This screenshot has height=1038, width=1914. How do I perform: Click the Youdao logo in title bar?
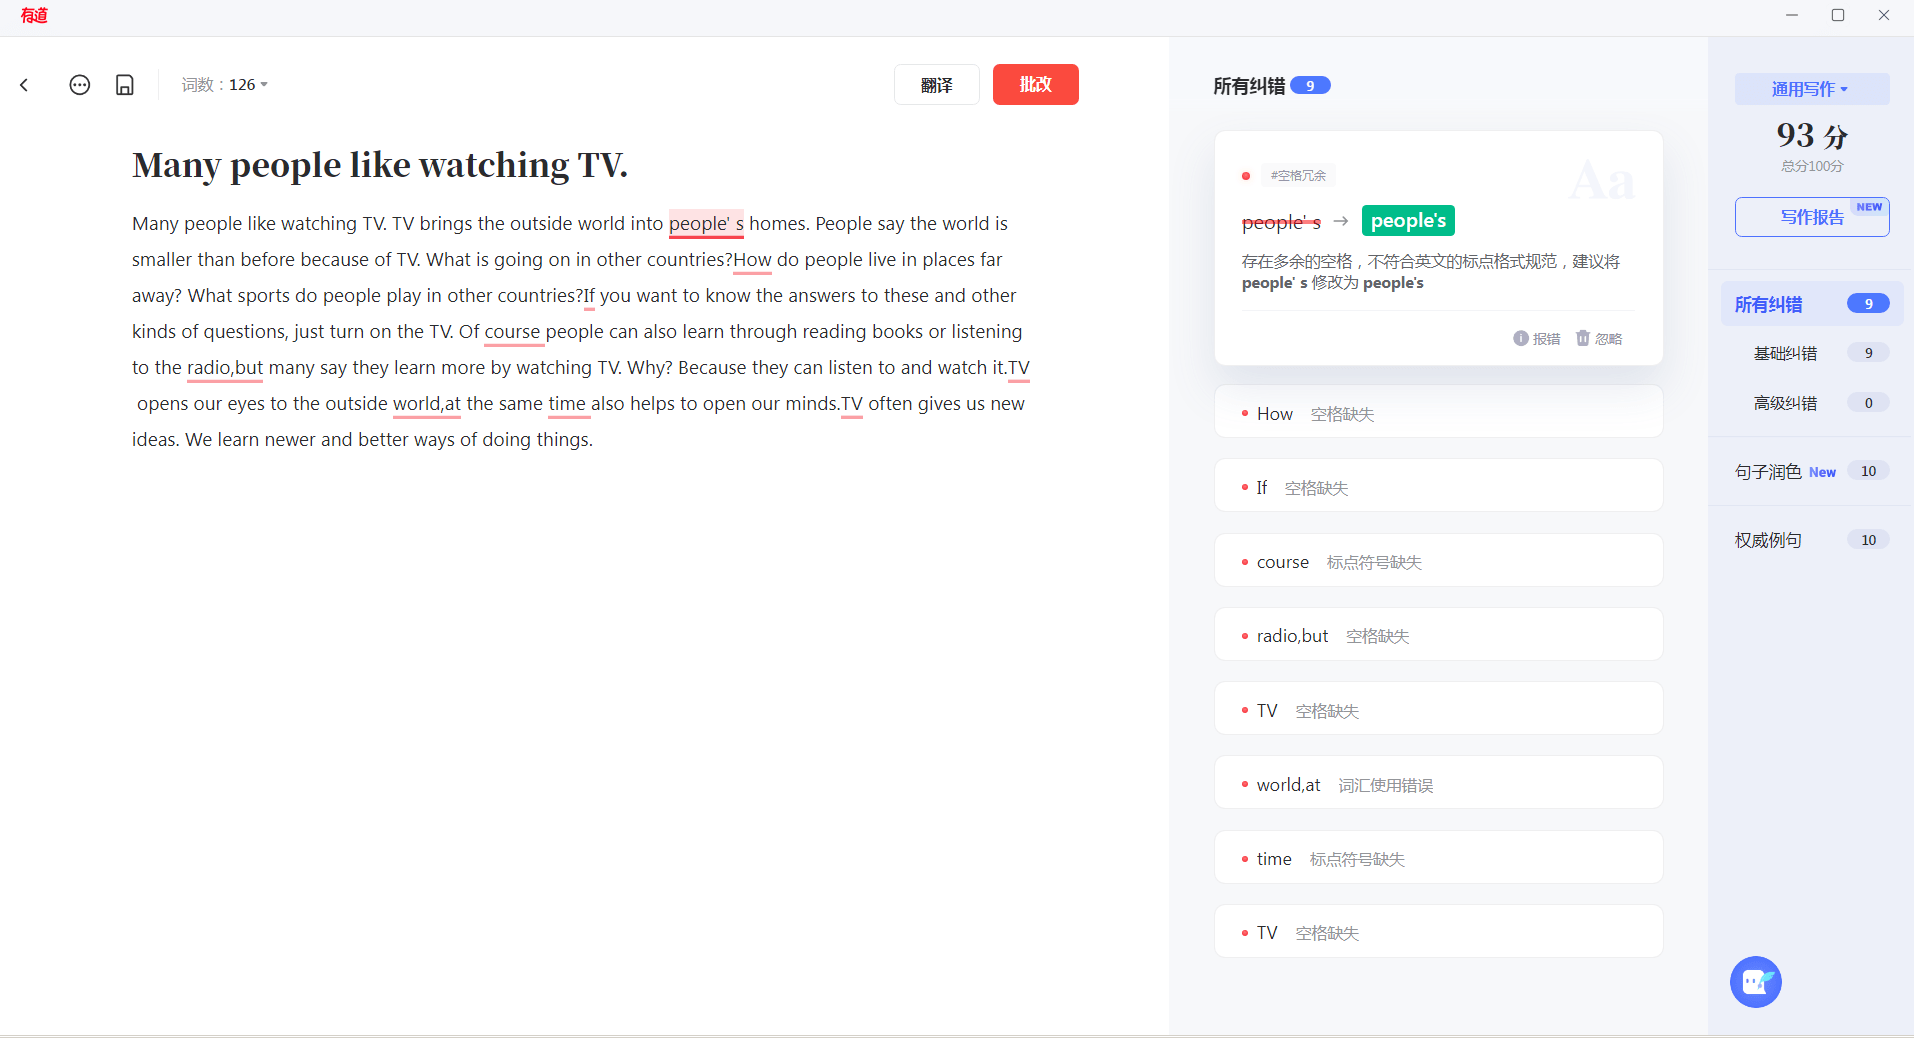pyautogui.click(x=34, y=16)
